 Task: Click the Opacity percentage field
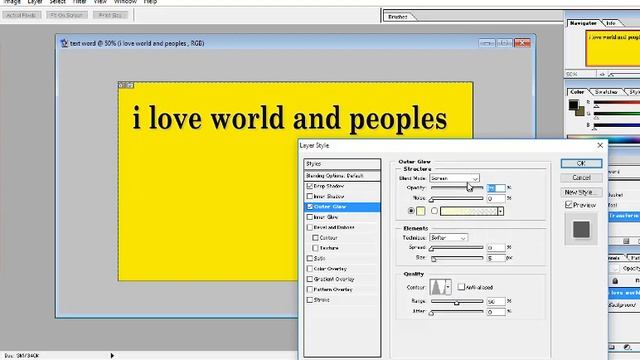[x=496, y=188]
